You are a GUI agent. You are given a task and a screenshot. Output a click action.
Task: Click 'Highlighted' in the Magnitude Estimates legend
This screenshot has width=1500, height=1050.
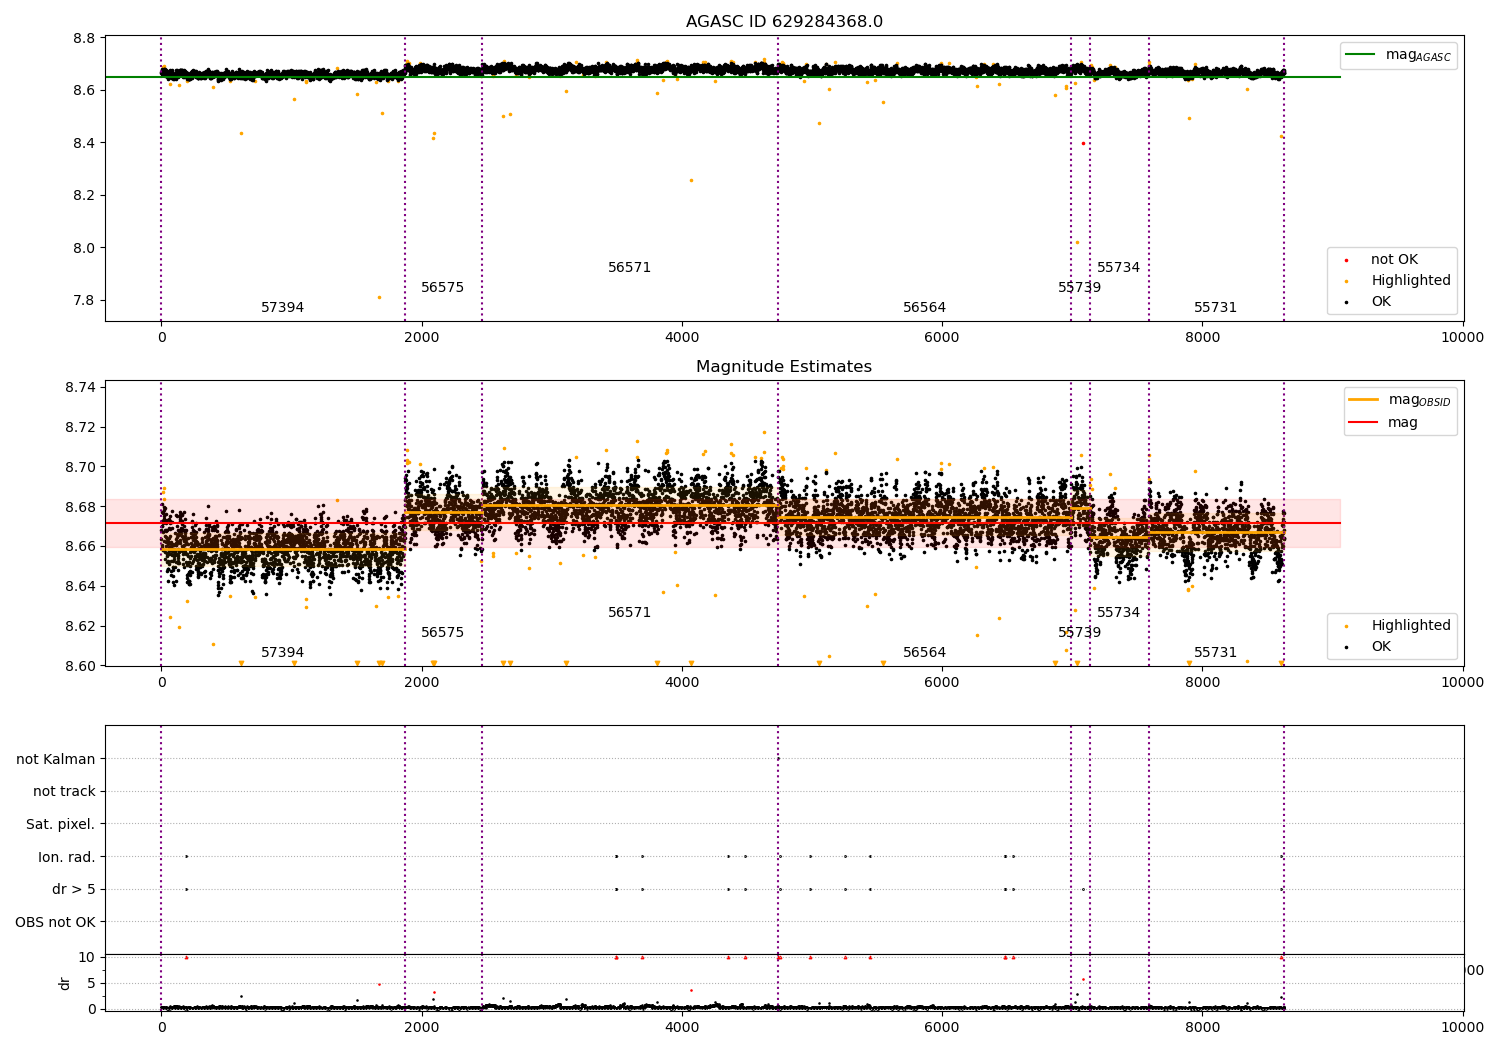[x=1410, y=626]
